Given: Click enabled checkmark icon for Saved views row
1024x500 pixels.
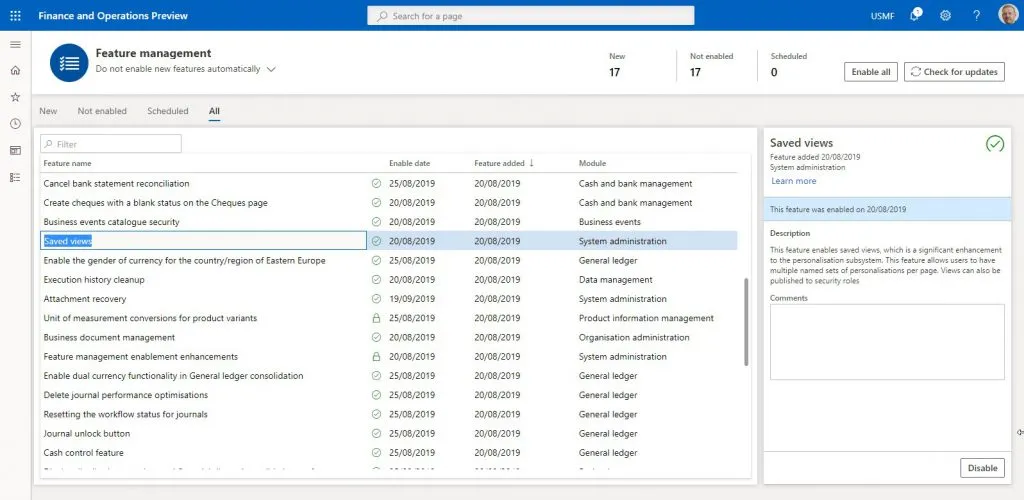Looking at the screenshot, I should click(x=376, y=241).
